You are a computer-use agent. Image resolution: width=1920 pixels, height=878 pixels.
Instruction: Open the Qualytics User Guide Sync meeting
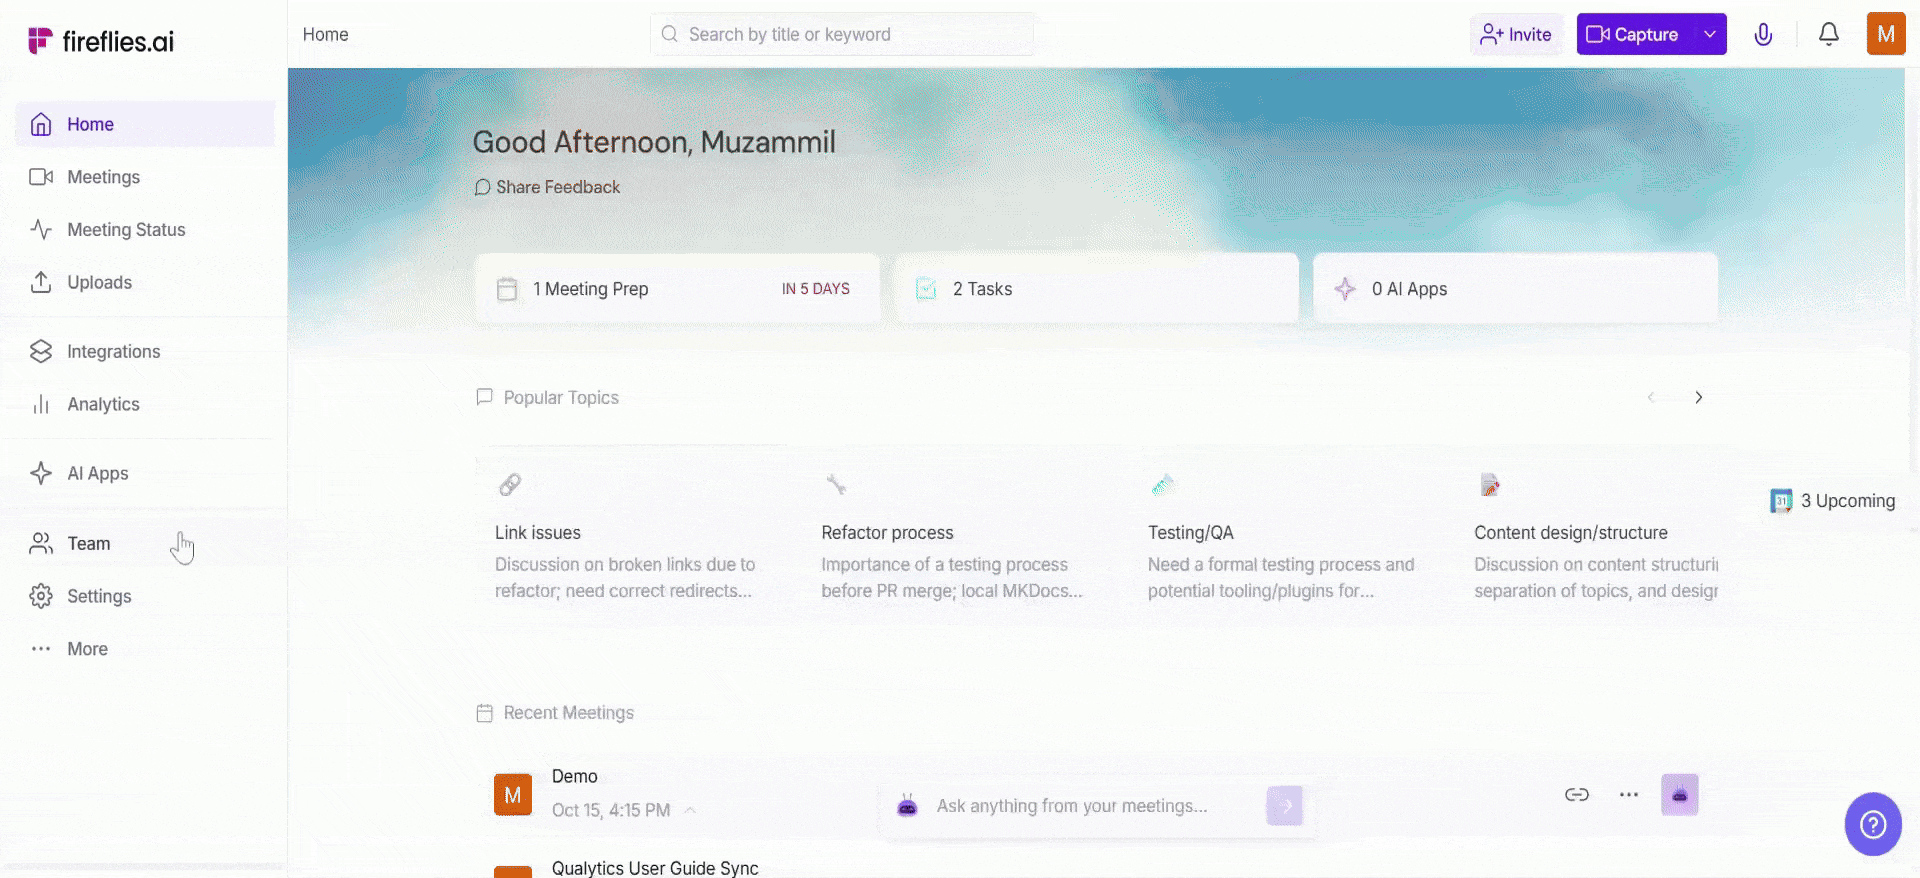tap(655, 868)
